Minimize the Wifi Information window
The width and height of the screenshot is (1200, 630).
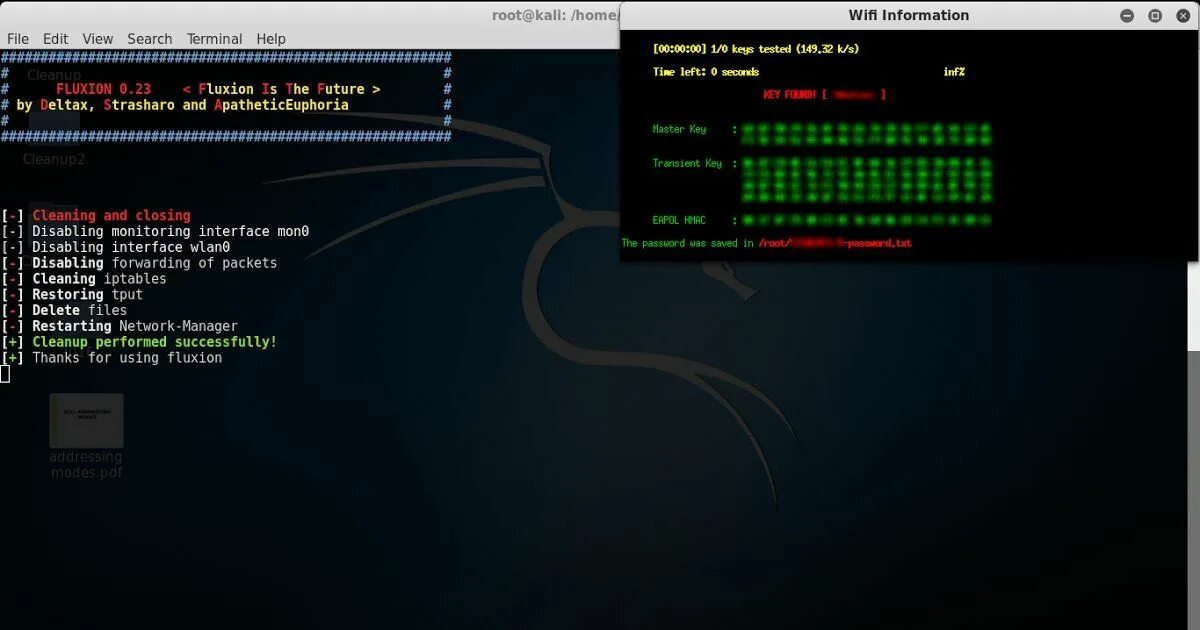[x=1127, y=15]
